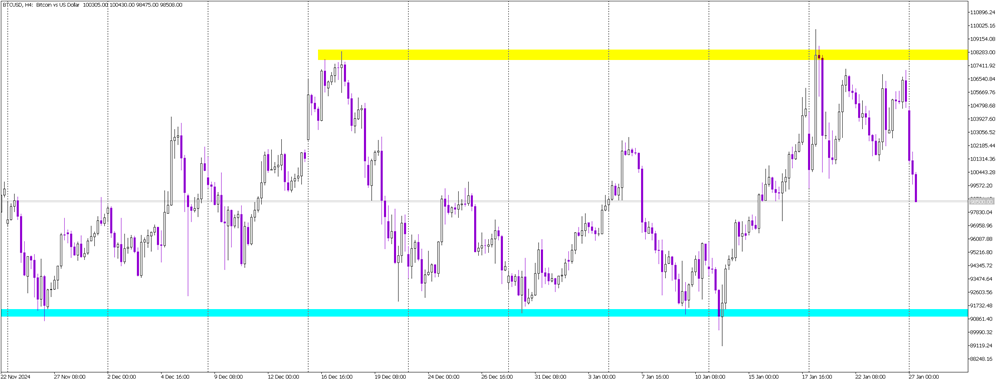Click the 4 Dec 16:00 date label
This screenshot has height=382, width=1000.
(x=175, y=376)
